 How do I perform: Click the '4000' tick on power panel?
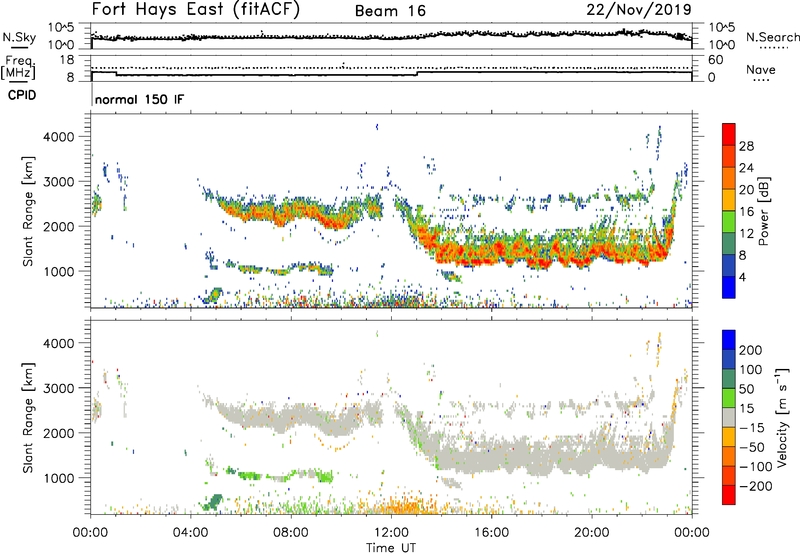(x=59, y=137)
